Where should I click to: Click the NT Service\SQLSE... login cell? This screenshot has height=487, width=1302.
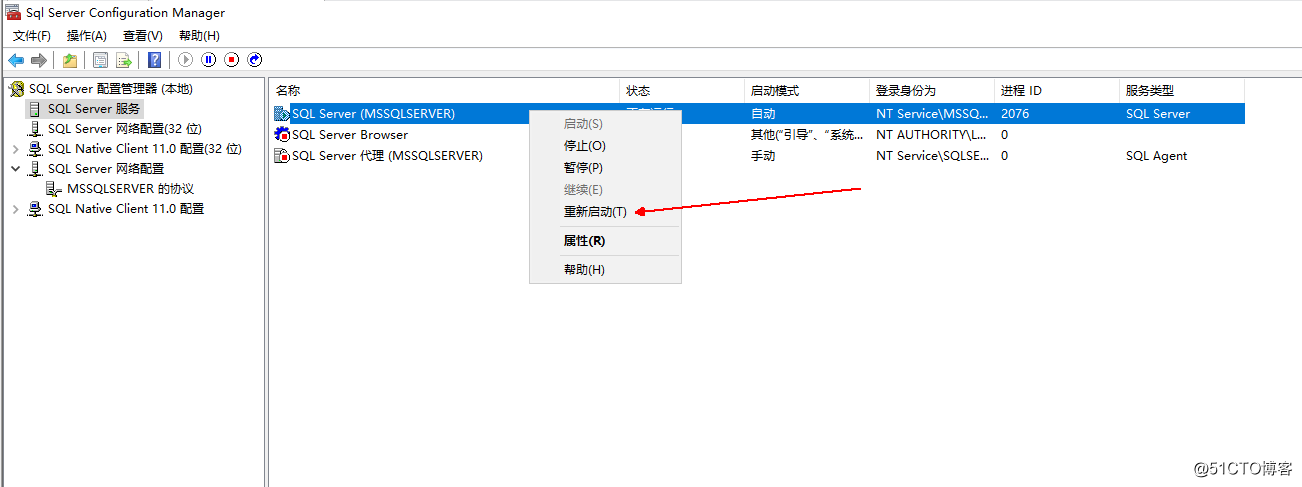point(932,156)
